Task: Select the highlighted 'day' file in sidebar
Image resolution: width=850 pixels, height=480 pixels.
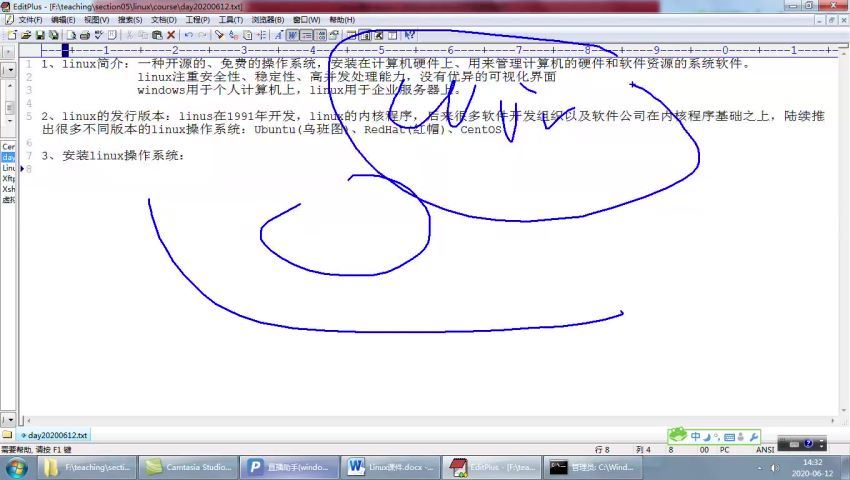Action: pos(8,157)
